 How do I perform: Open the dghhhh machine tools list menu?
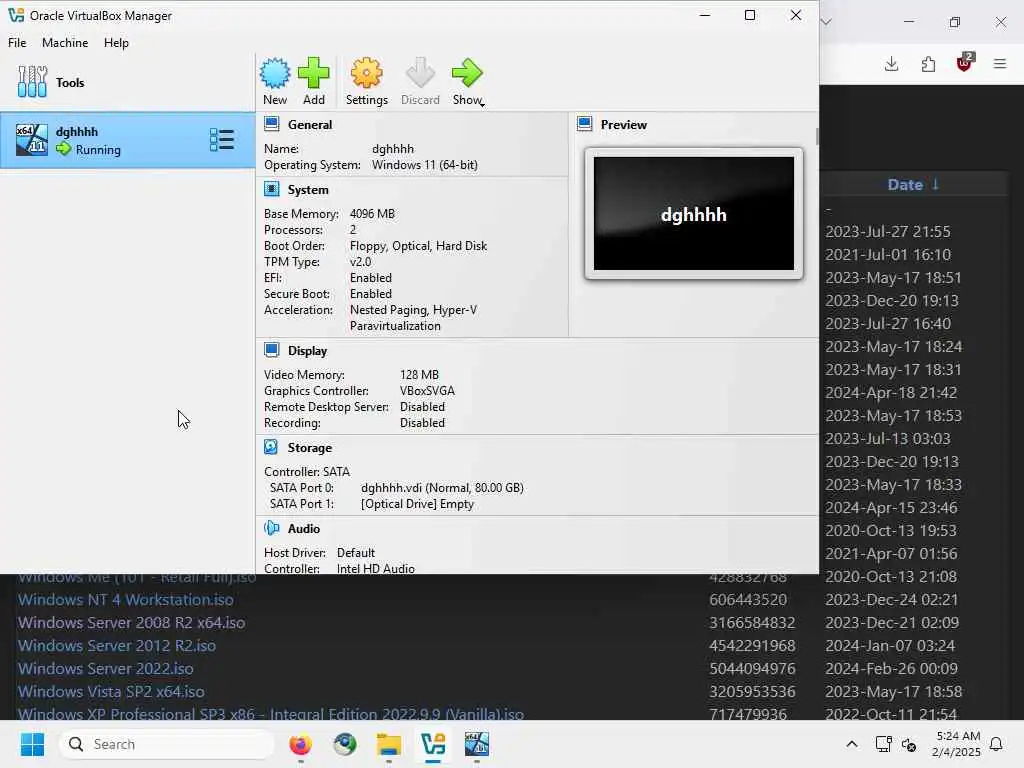click(x=222, y=140)
